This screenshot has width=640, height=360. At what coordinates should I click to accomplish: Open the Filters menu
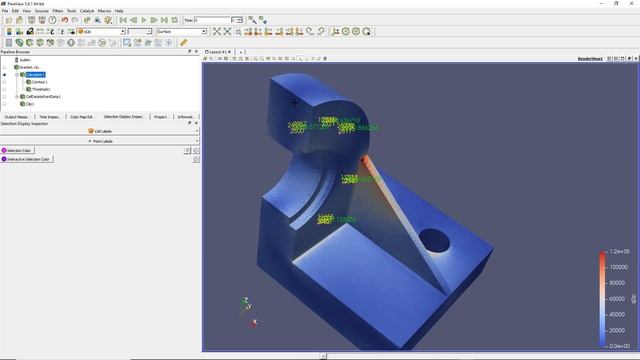pyautogui.click(x=58, y=11)
